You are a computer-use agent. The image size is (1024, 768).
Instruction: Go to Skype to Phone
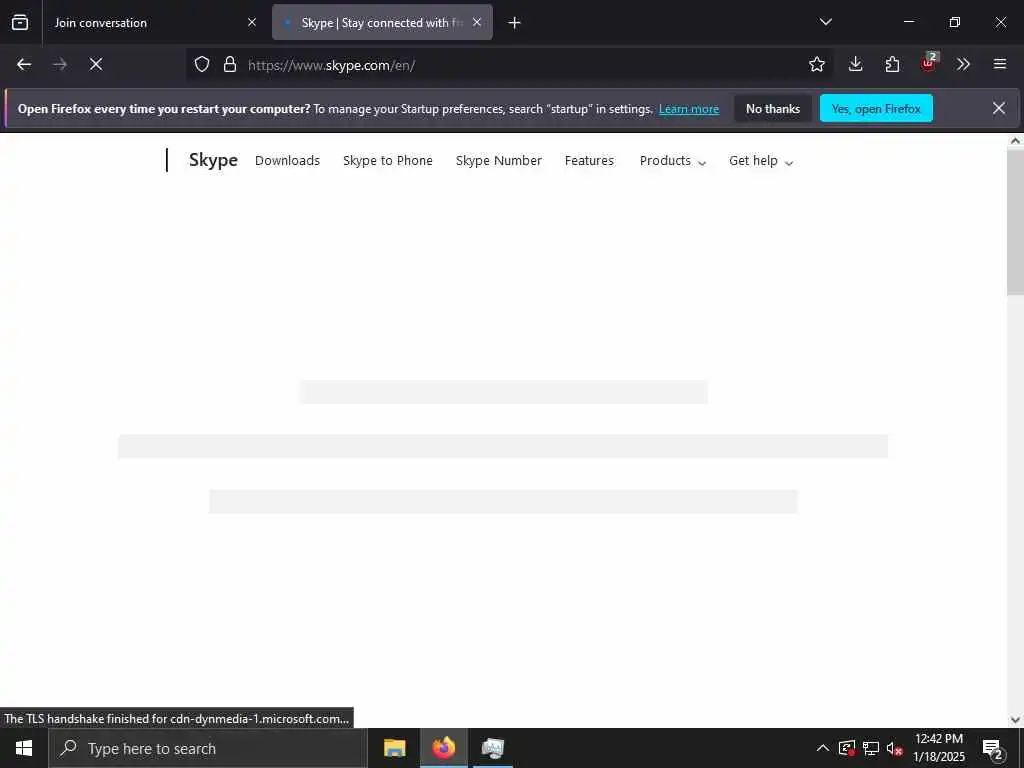point(388,161)
